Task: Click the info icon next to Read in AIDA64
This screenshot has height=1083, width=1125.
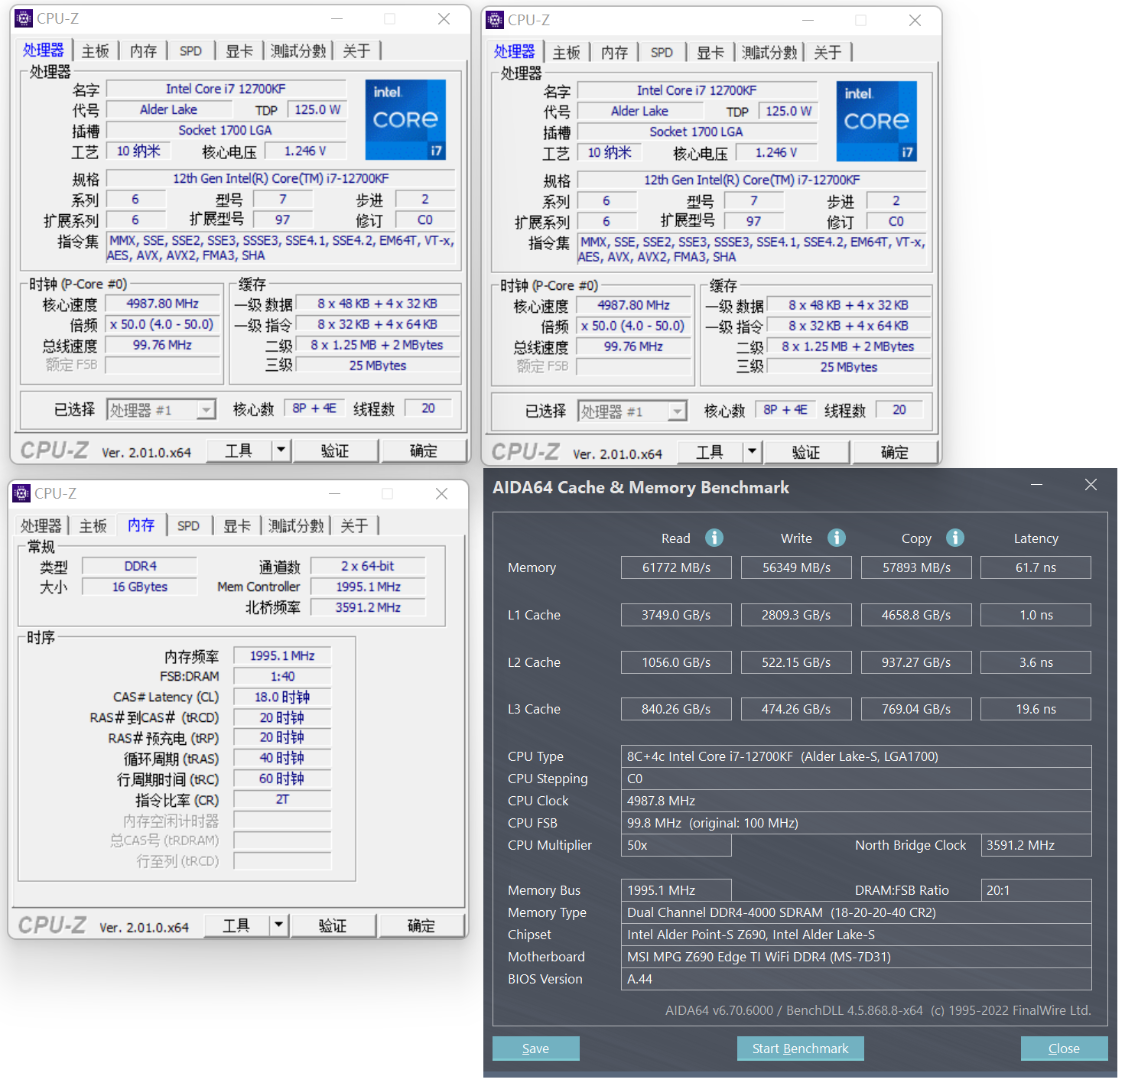Action: pos(715,538)
